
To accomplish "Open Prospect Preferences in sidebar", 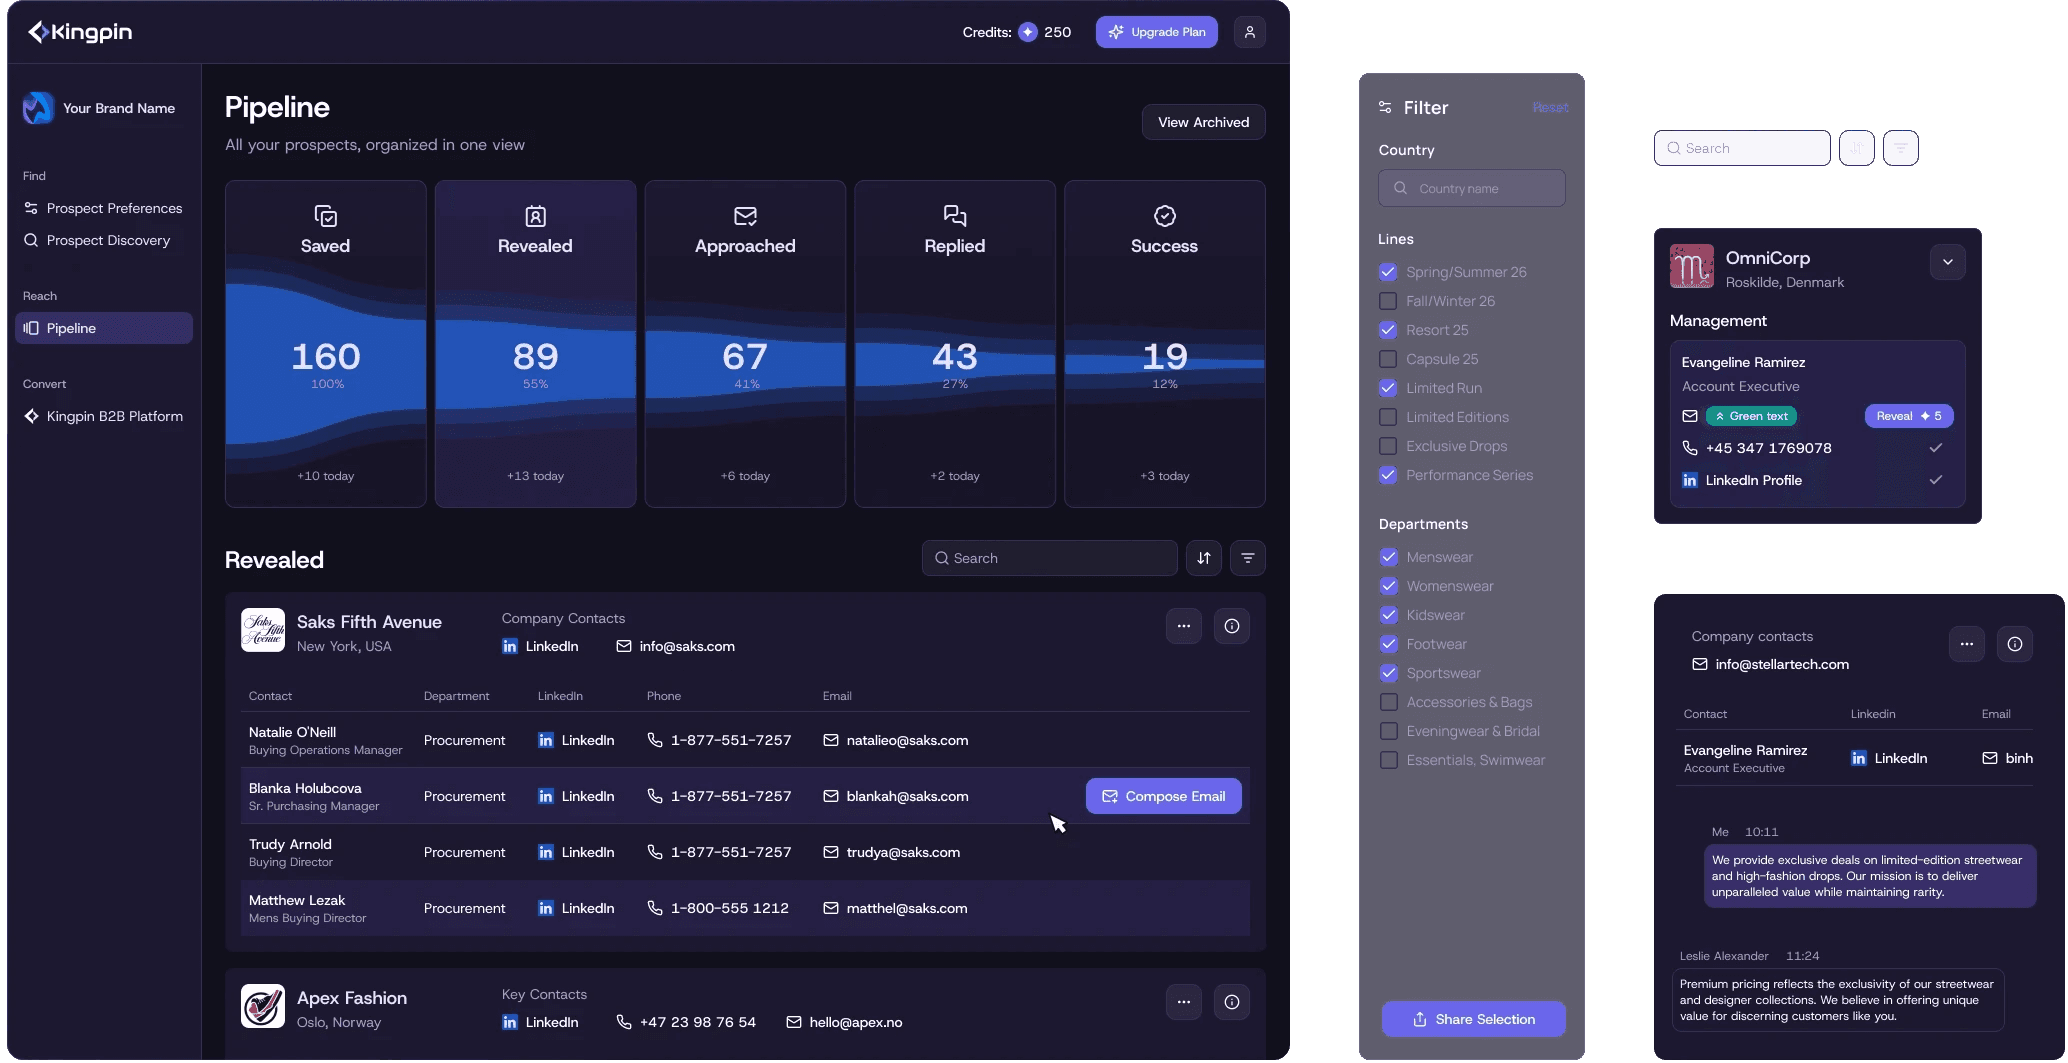I will [104, 208].
